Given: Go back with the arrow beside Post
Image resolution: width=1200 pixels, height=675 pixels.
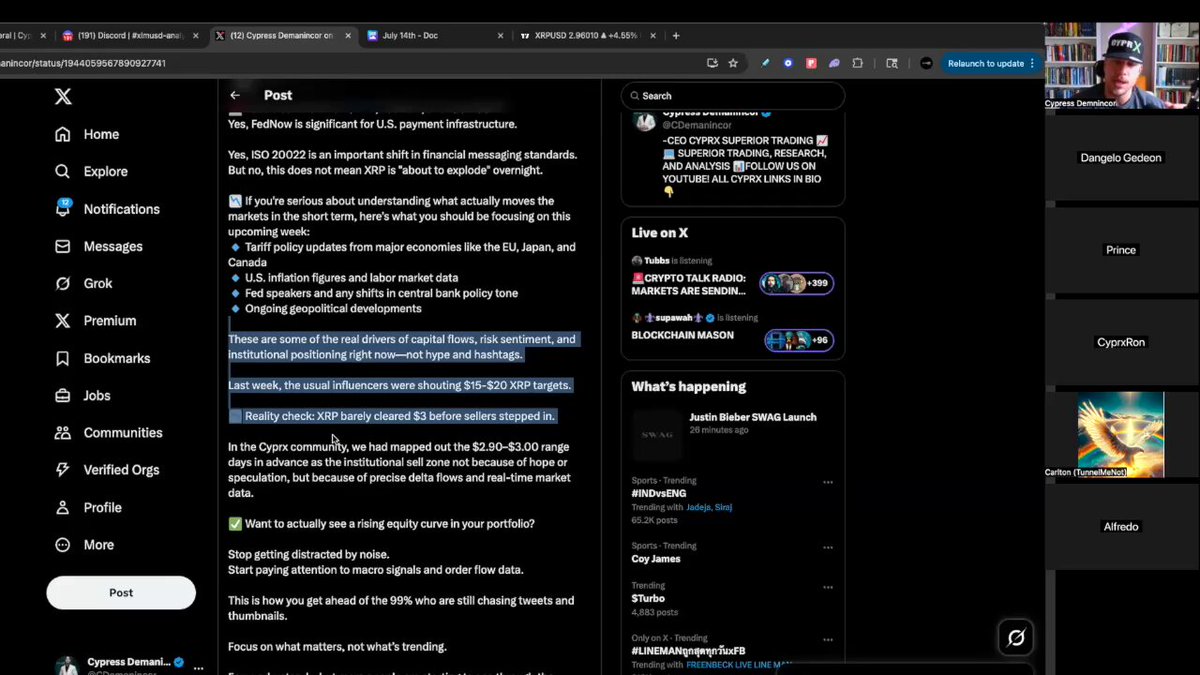Looking at the screenshot, I should click(235, 95).
